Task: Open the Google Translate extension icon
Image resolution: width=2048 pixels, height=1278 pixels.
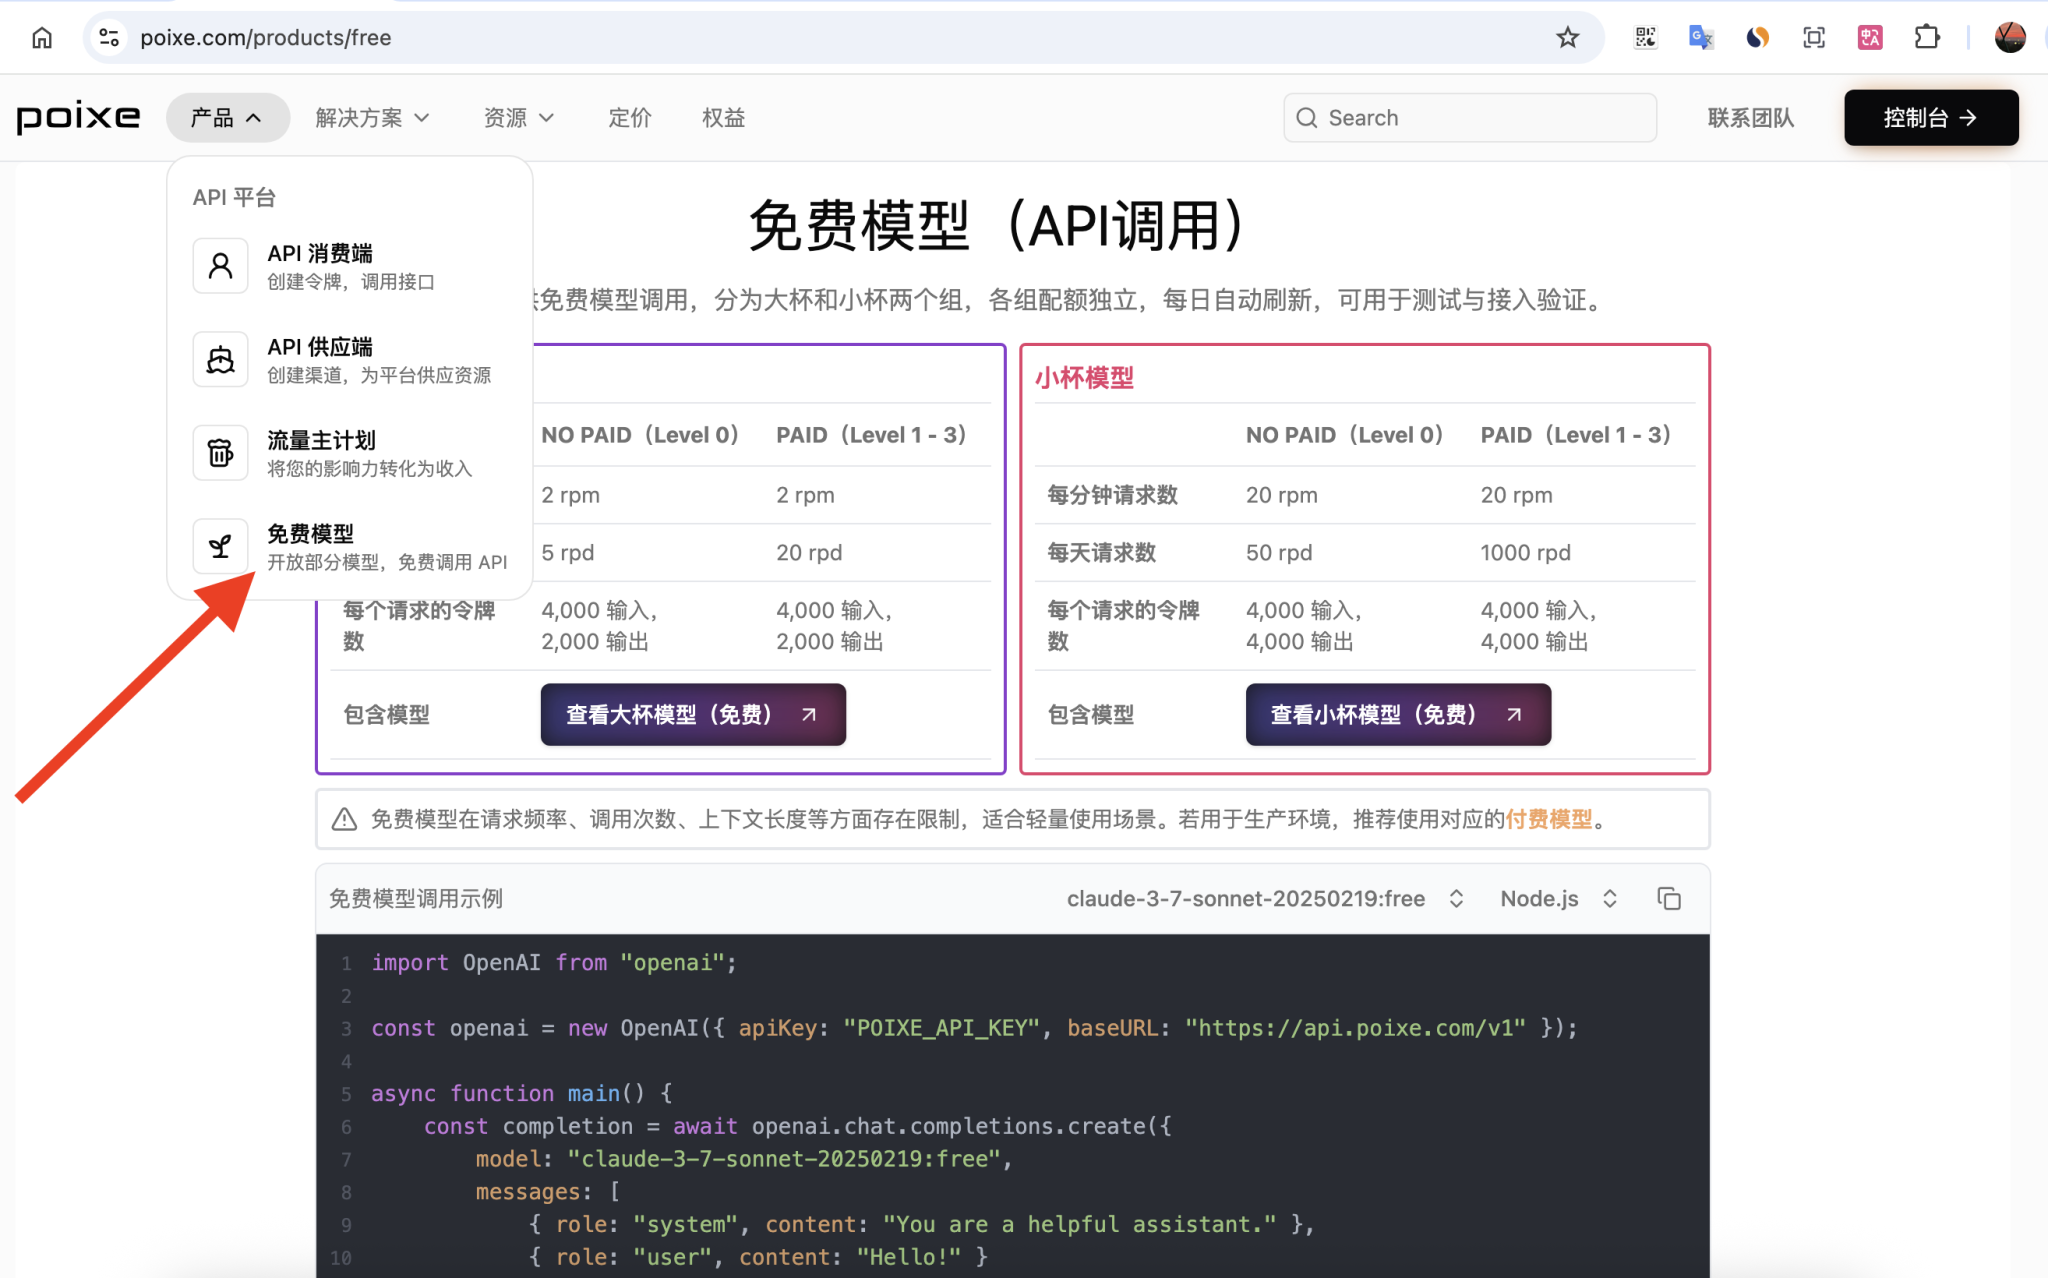Action: point(1700,37)
